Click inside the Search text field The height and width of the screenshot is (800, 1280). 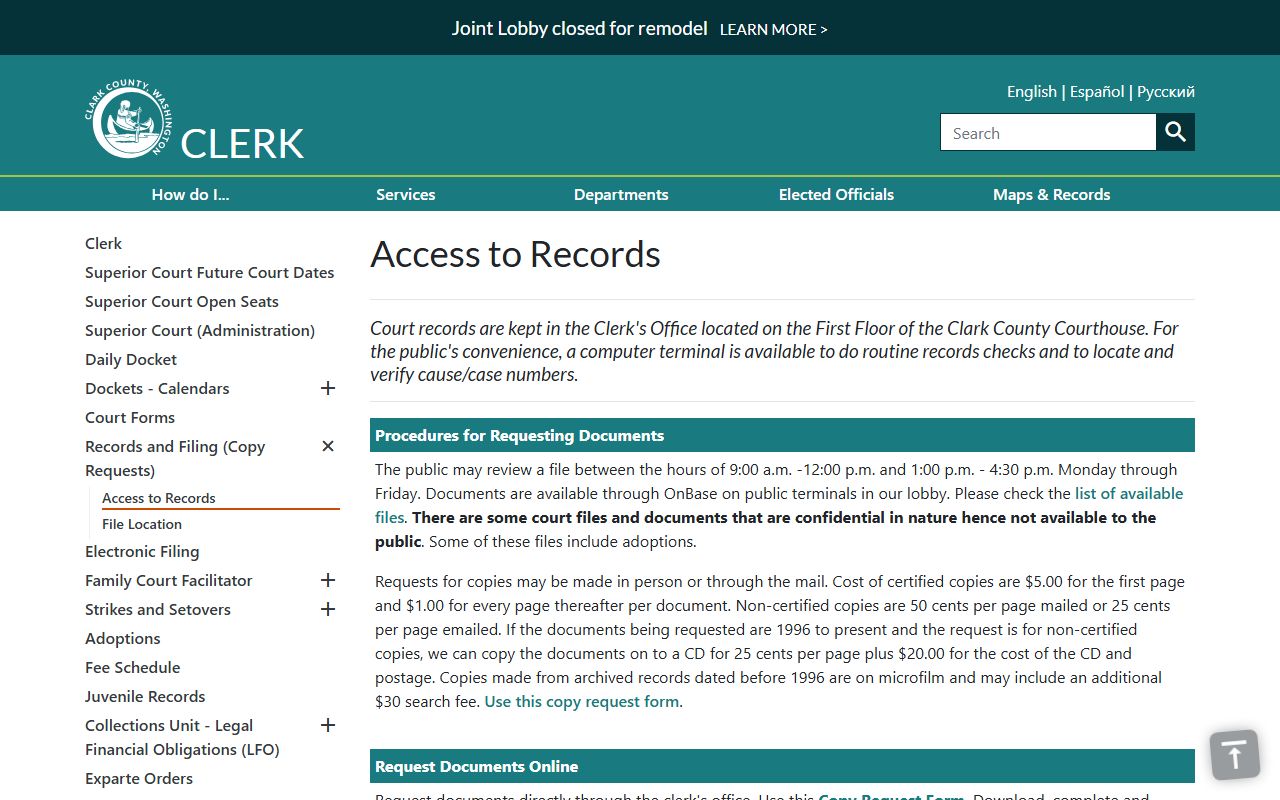1048,132
